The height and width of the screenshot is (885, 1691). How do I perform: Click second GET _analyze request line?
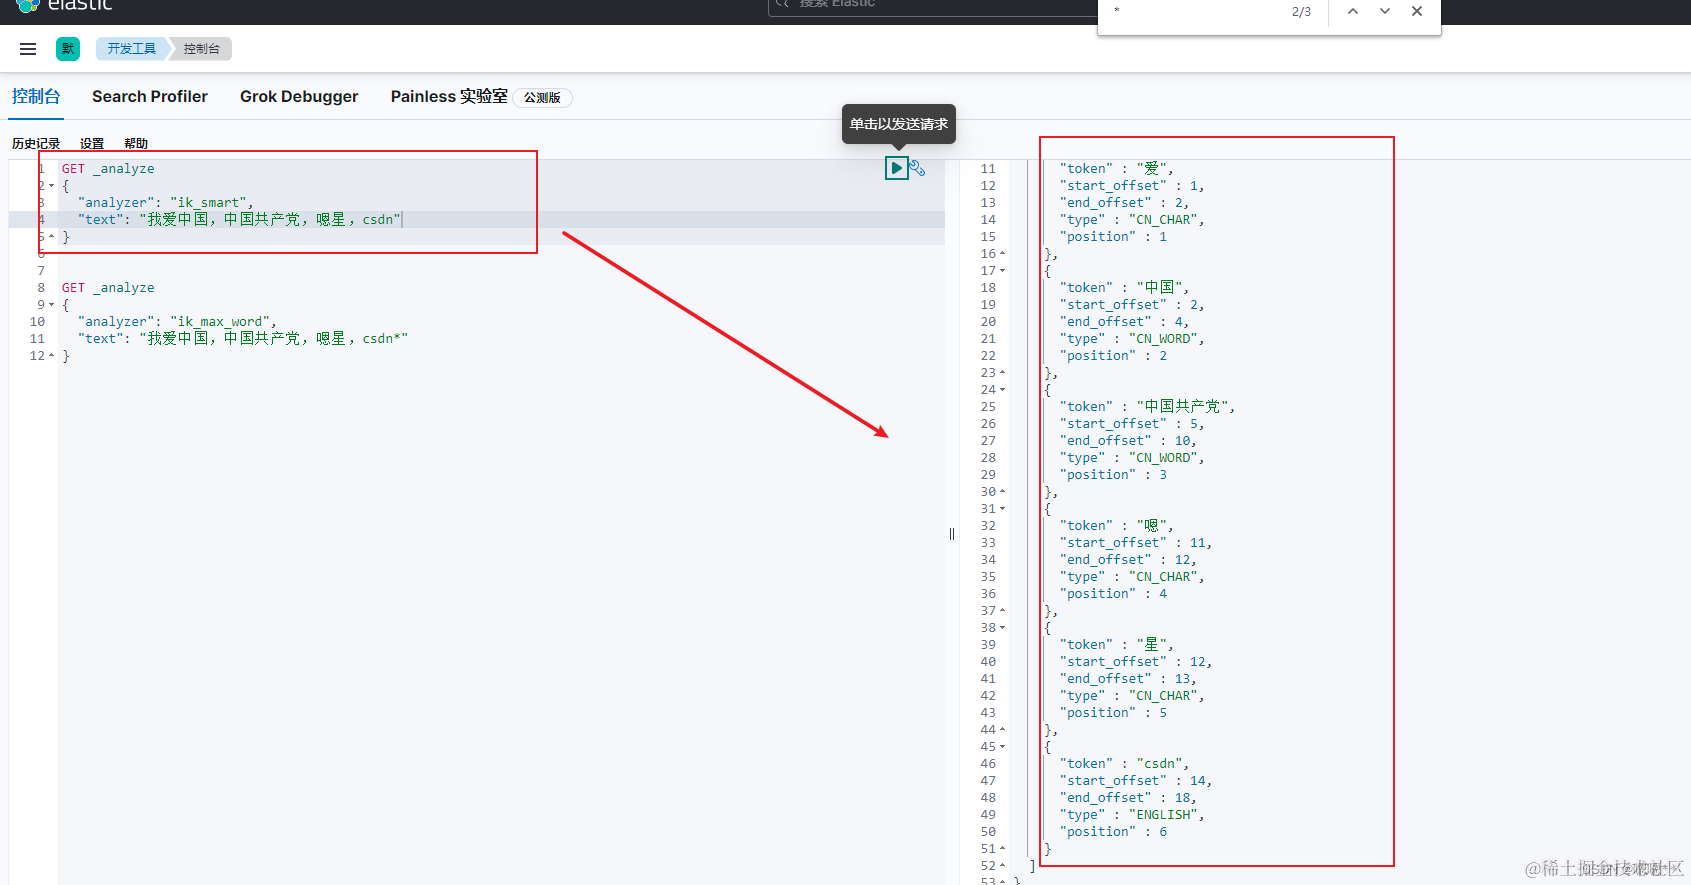click(x=108, y=288)
